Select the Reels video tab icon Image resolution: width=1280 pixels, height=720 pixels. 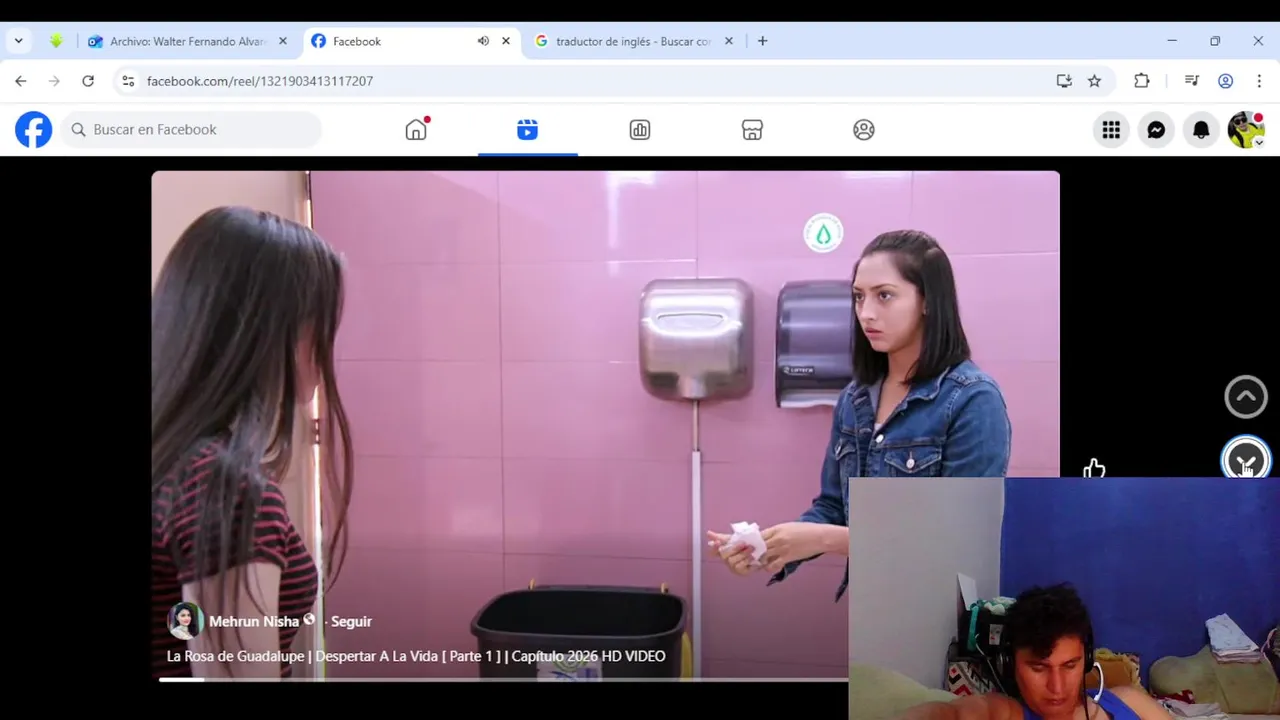527,130
